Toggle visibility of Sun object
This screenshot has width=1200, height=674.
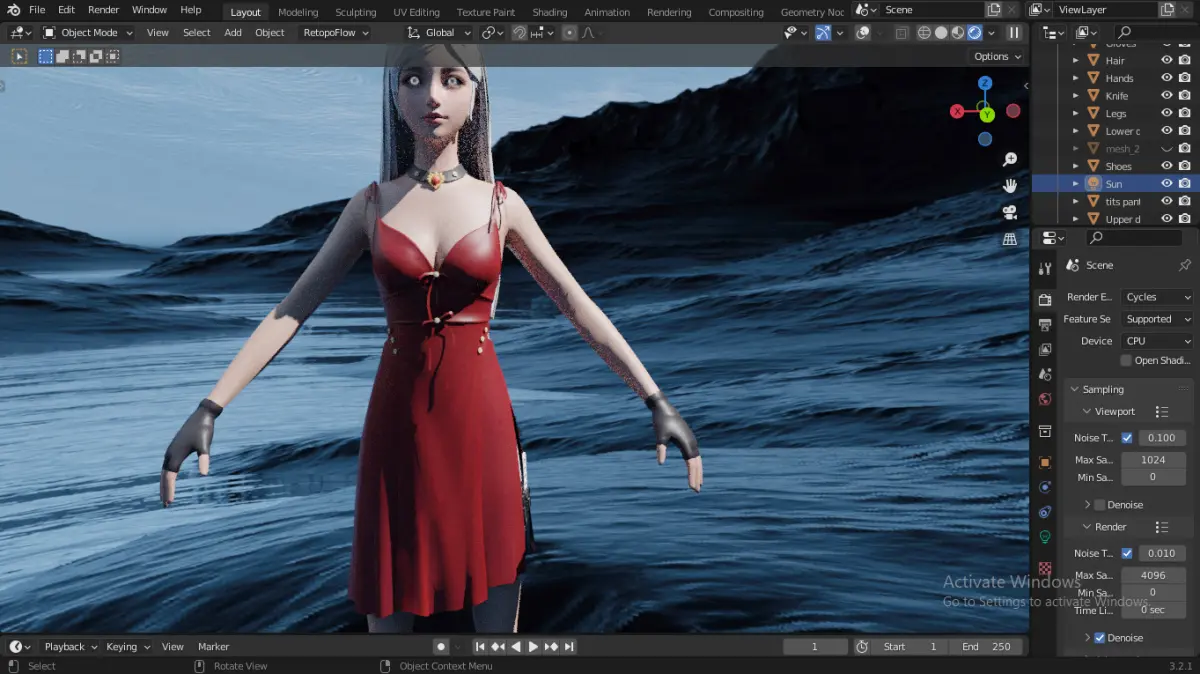1166,184
